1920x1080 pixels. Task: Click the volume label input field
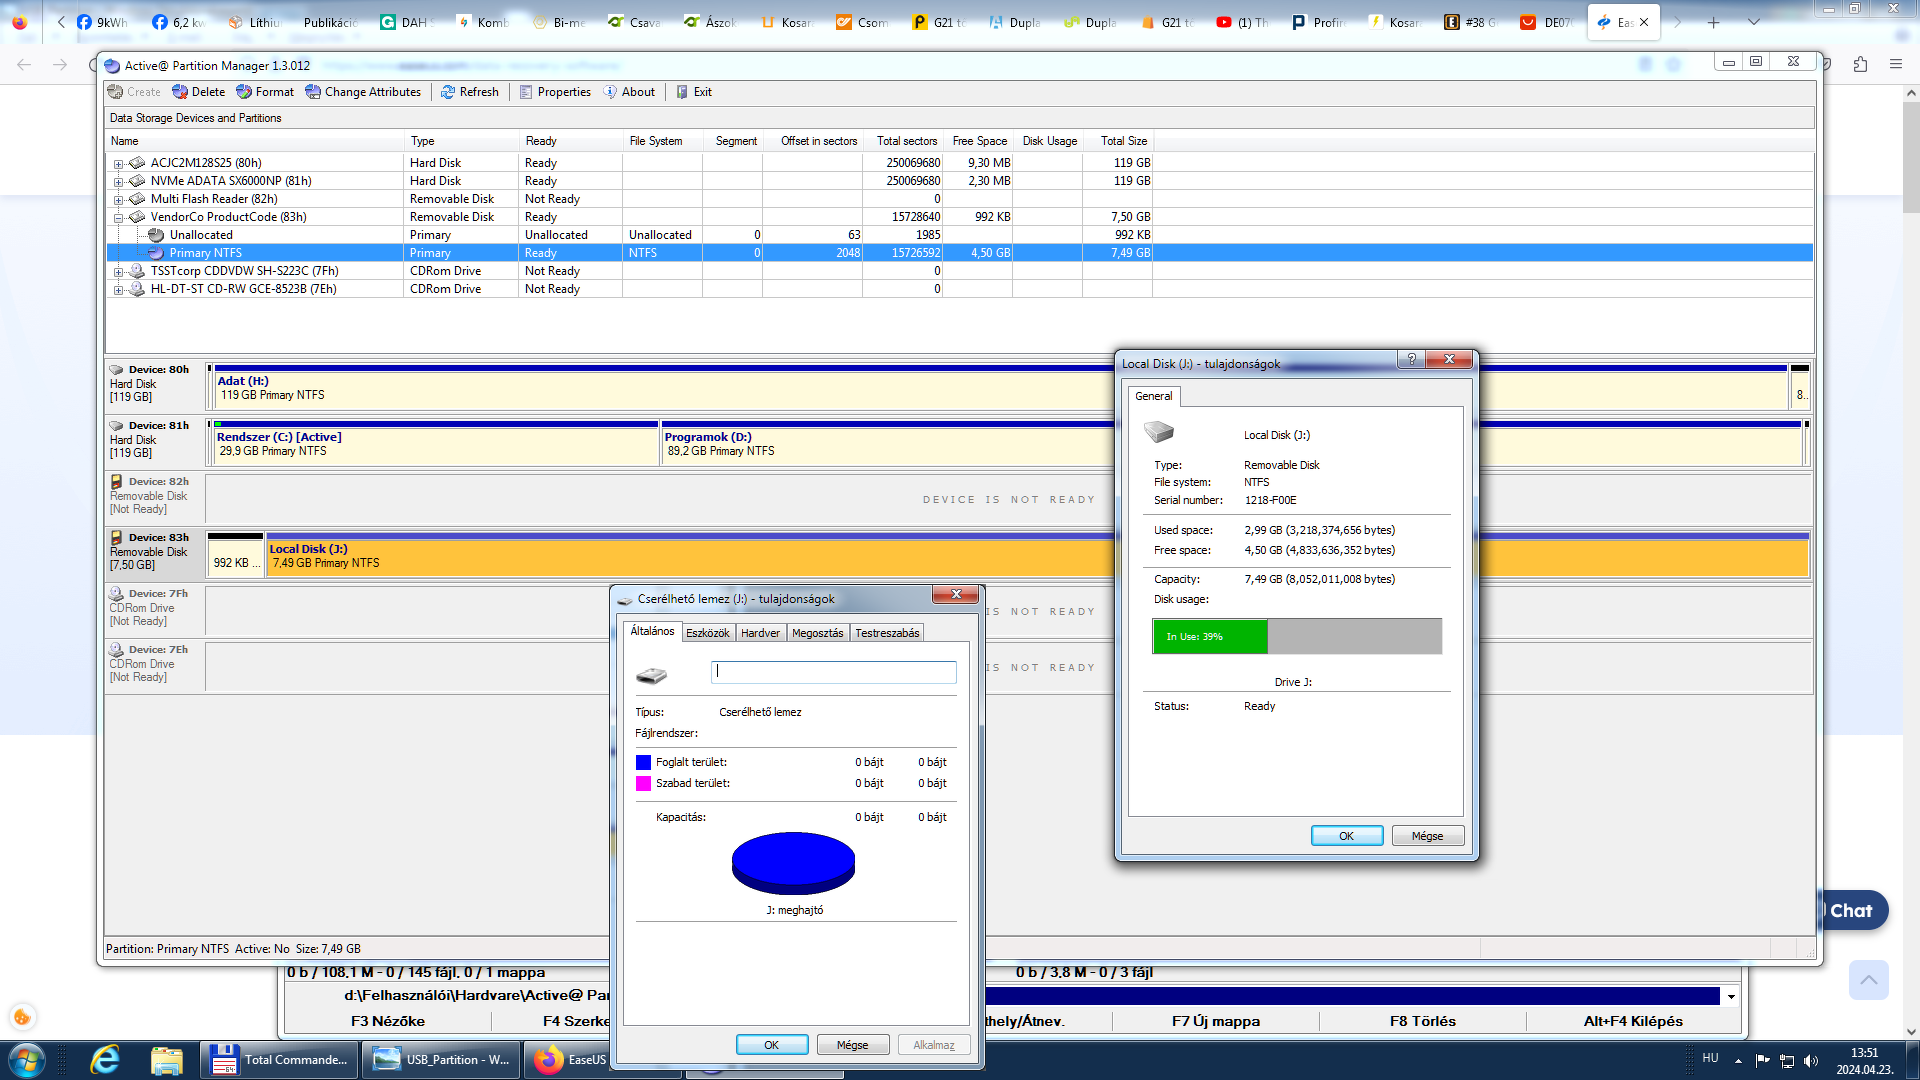833,672
